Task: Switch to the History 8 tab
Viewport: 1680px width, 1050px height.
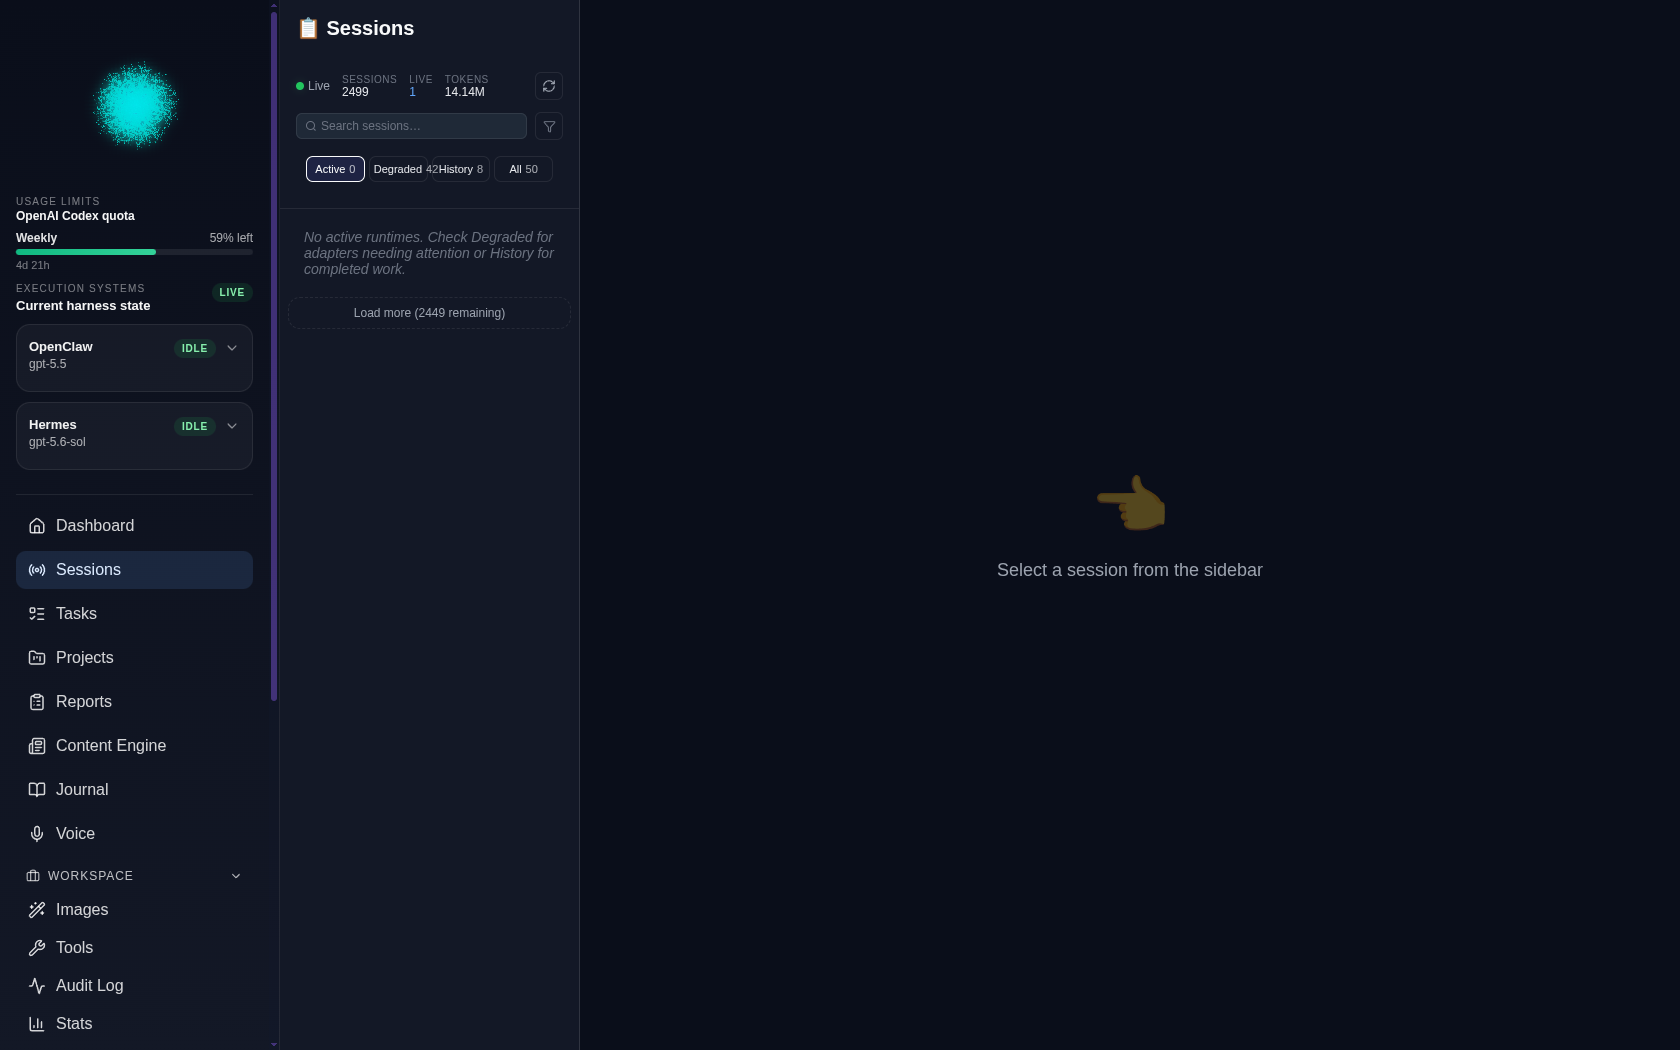Action: [461, 169]
